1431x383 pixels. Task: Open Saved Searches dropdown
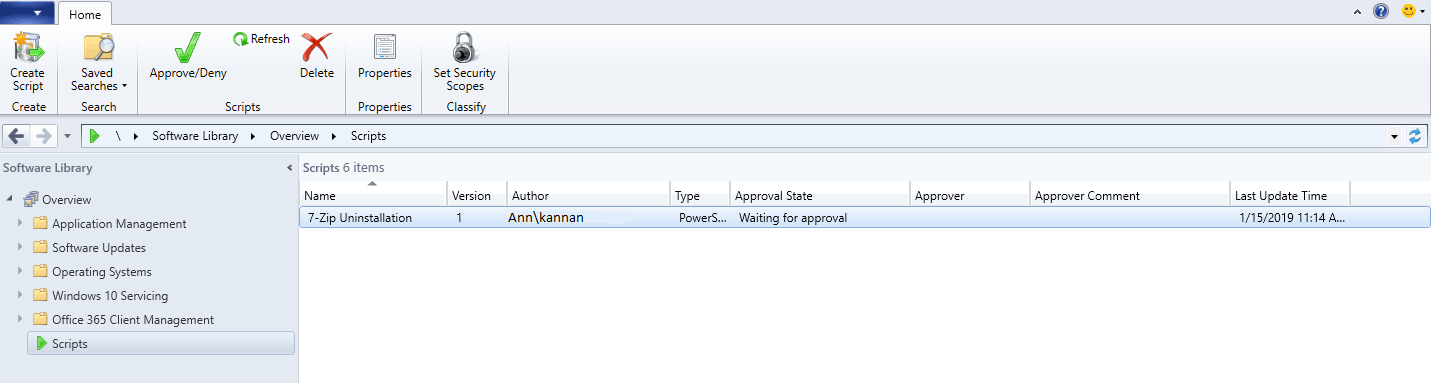click(98, 62)
